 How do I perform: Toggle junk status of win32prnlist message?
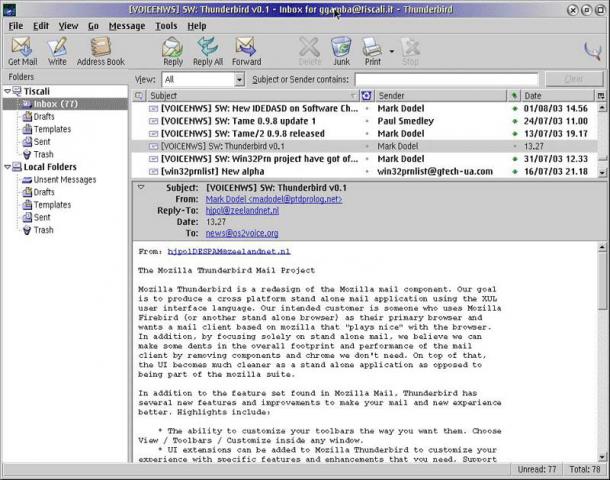pos(366,172)
